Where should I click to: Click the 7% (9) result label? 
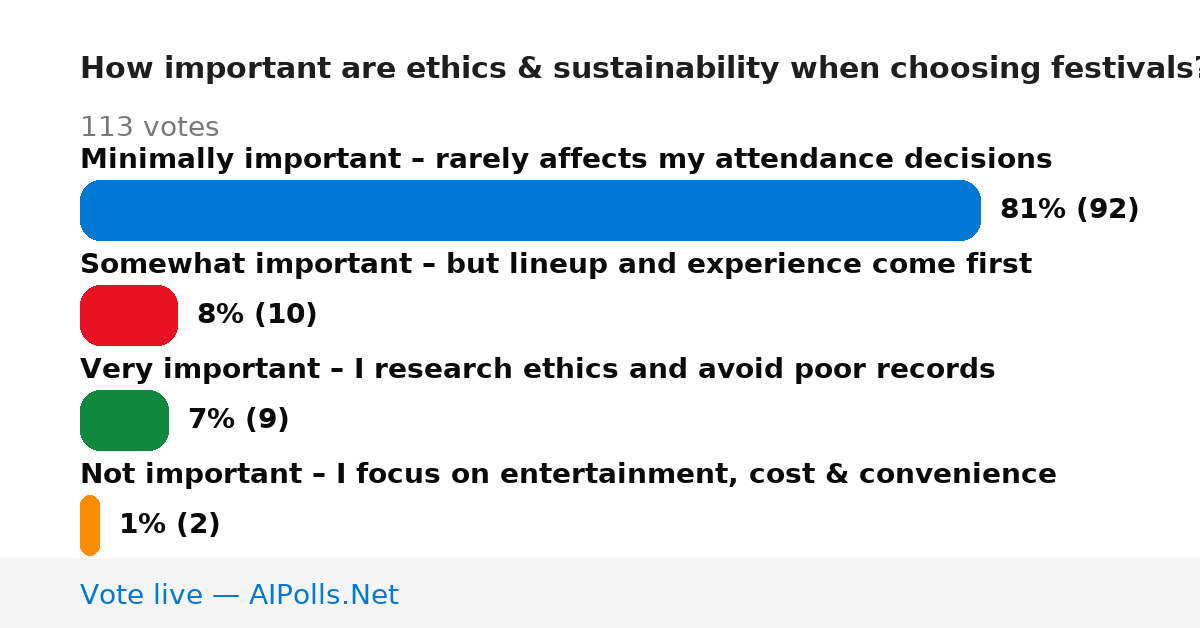238,420
